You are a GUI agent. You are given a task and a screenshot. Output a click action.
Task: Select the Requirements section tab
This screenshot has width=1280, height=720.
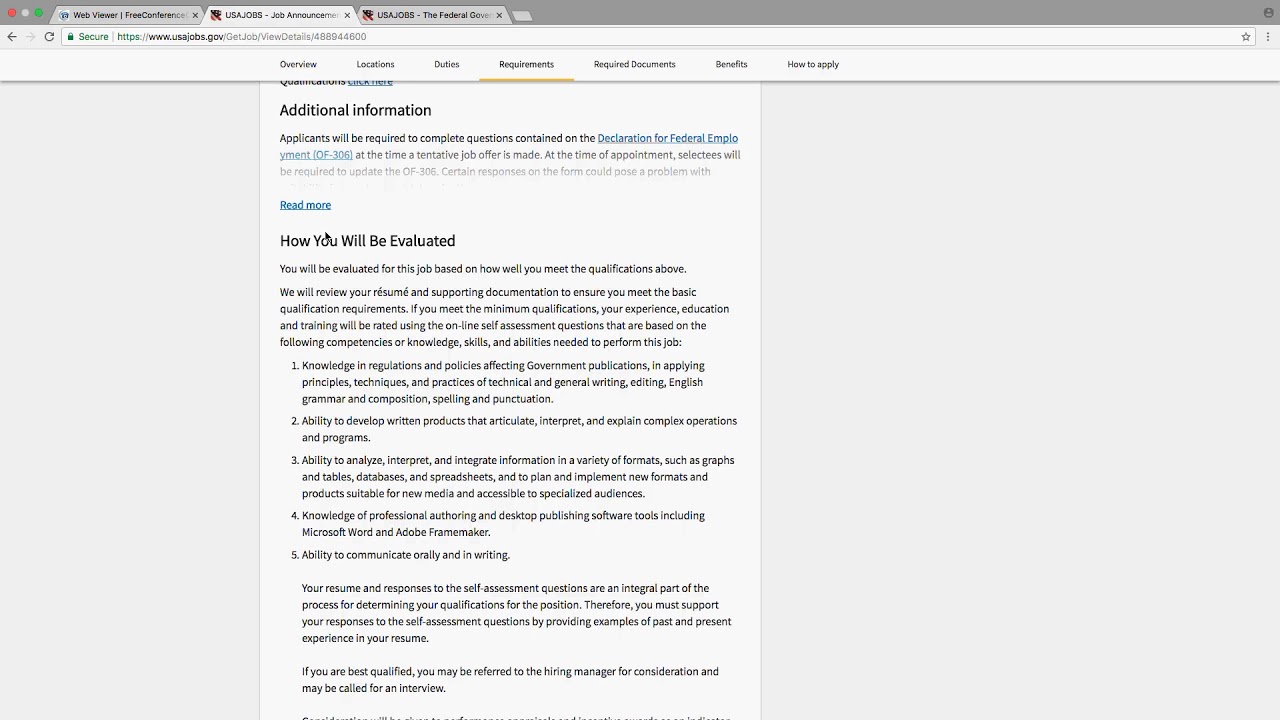[x=526, y=64]
